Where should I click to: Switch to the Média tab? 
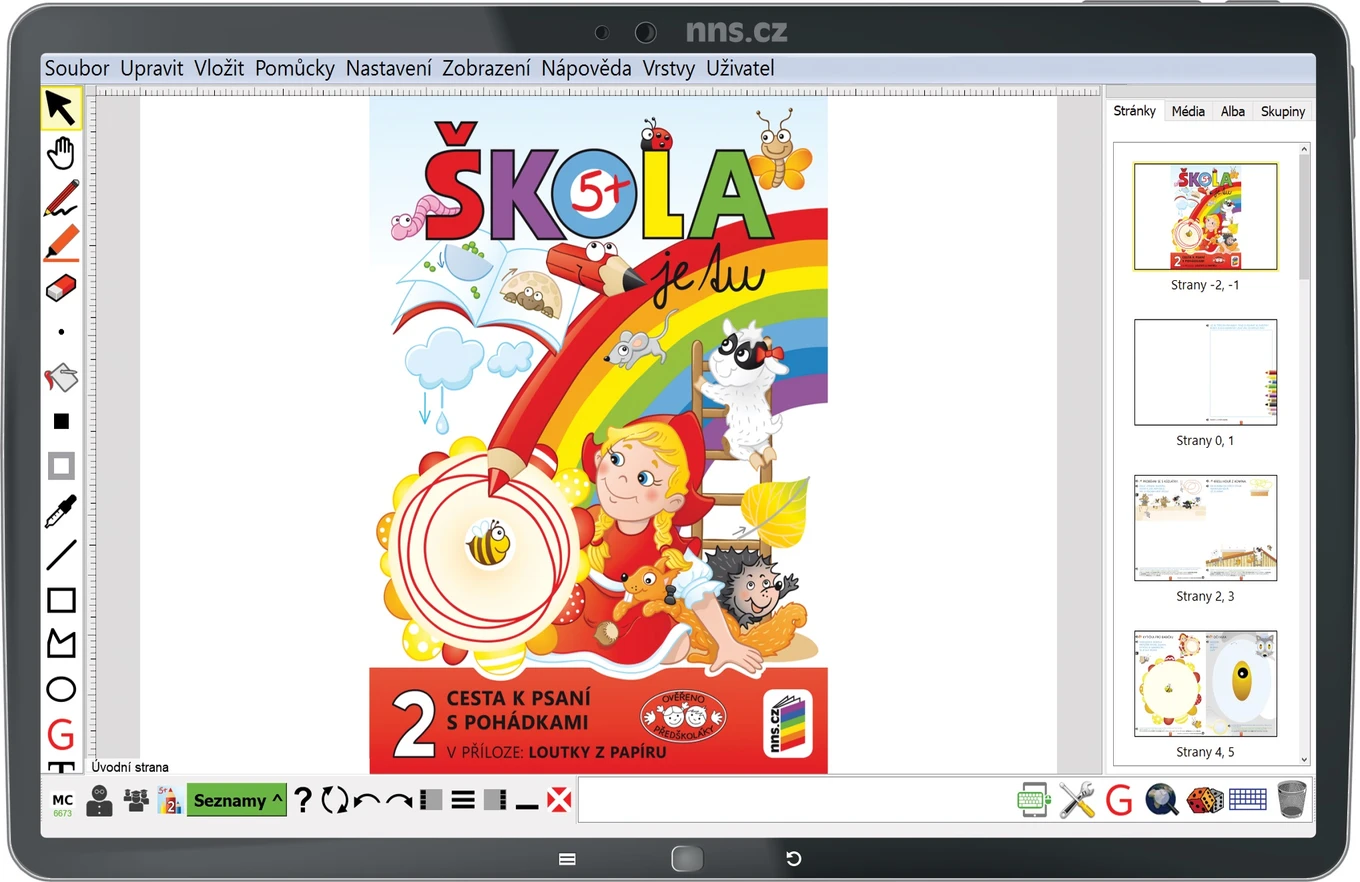[1188, 111]
